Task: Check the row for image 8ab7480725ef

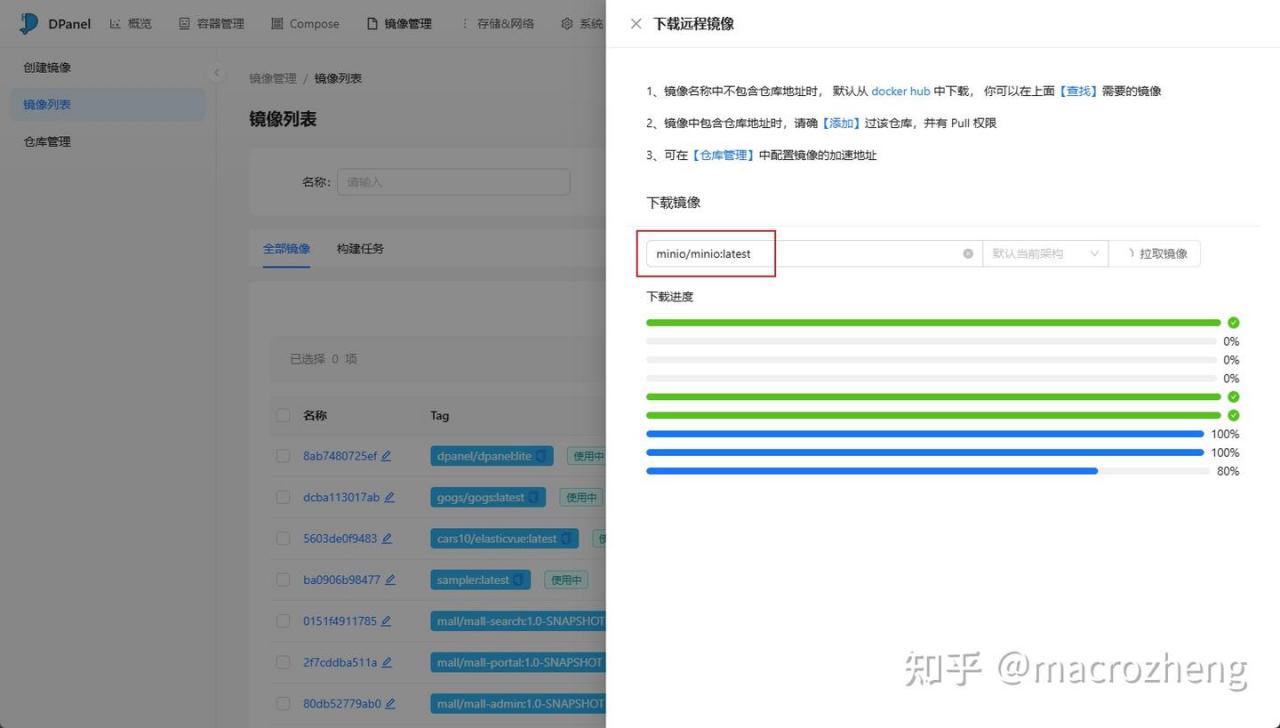Action: [283, 456]
